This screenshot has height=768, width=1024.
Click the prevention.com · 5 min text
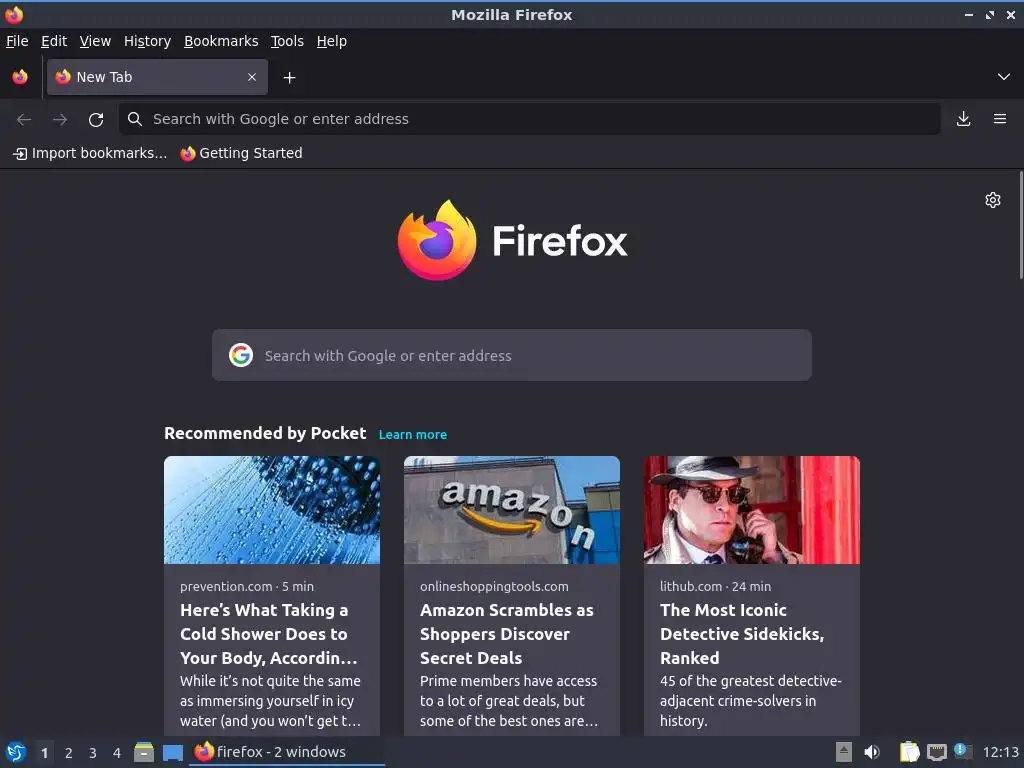[x=247, y=586]
